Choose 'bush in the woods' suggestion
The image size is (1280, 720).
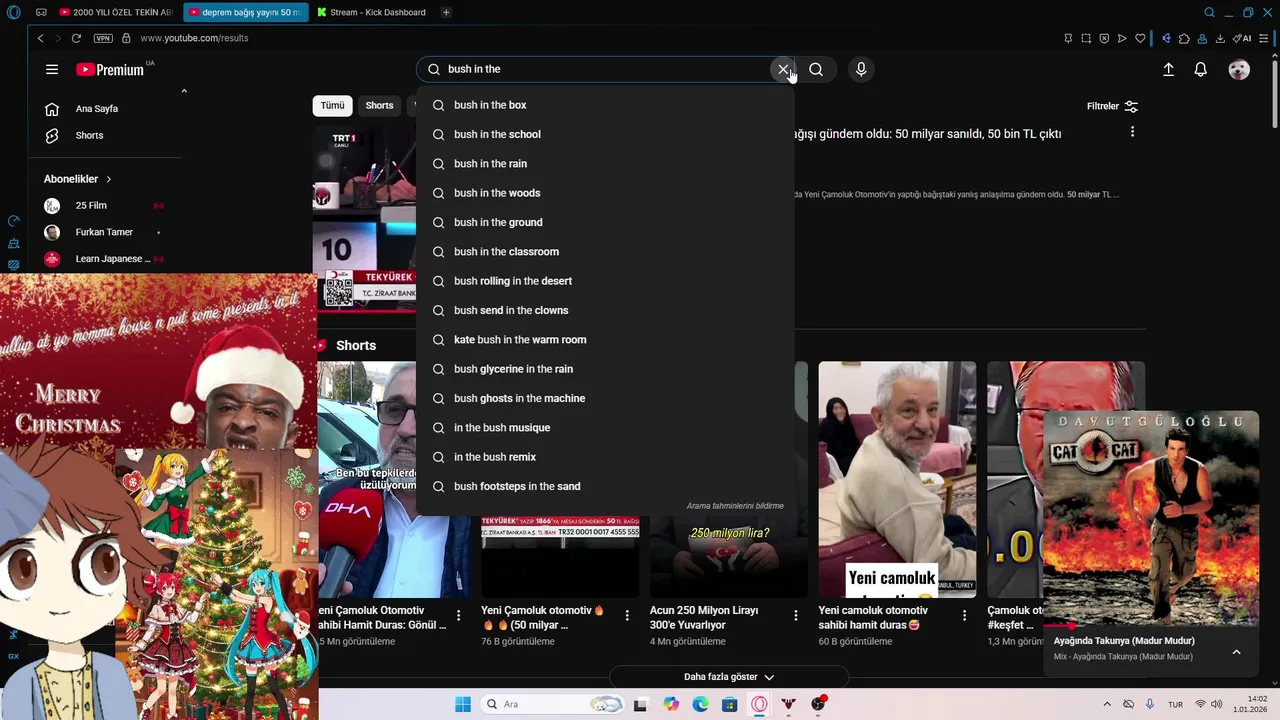(x=605, y=193)
